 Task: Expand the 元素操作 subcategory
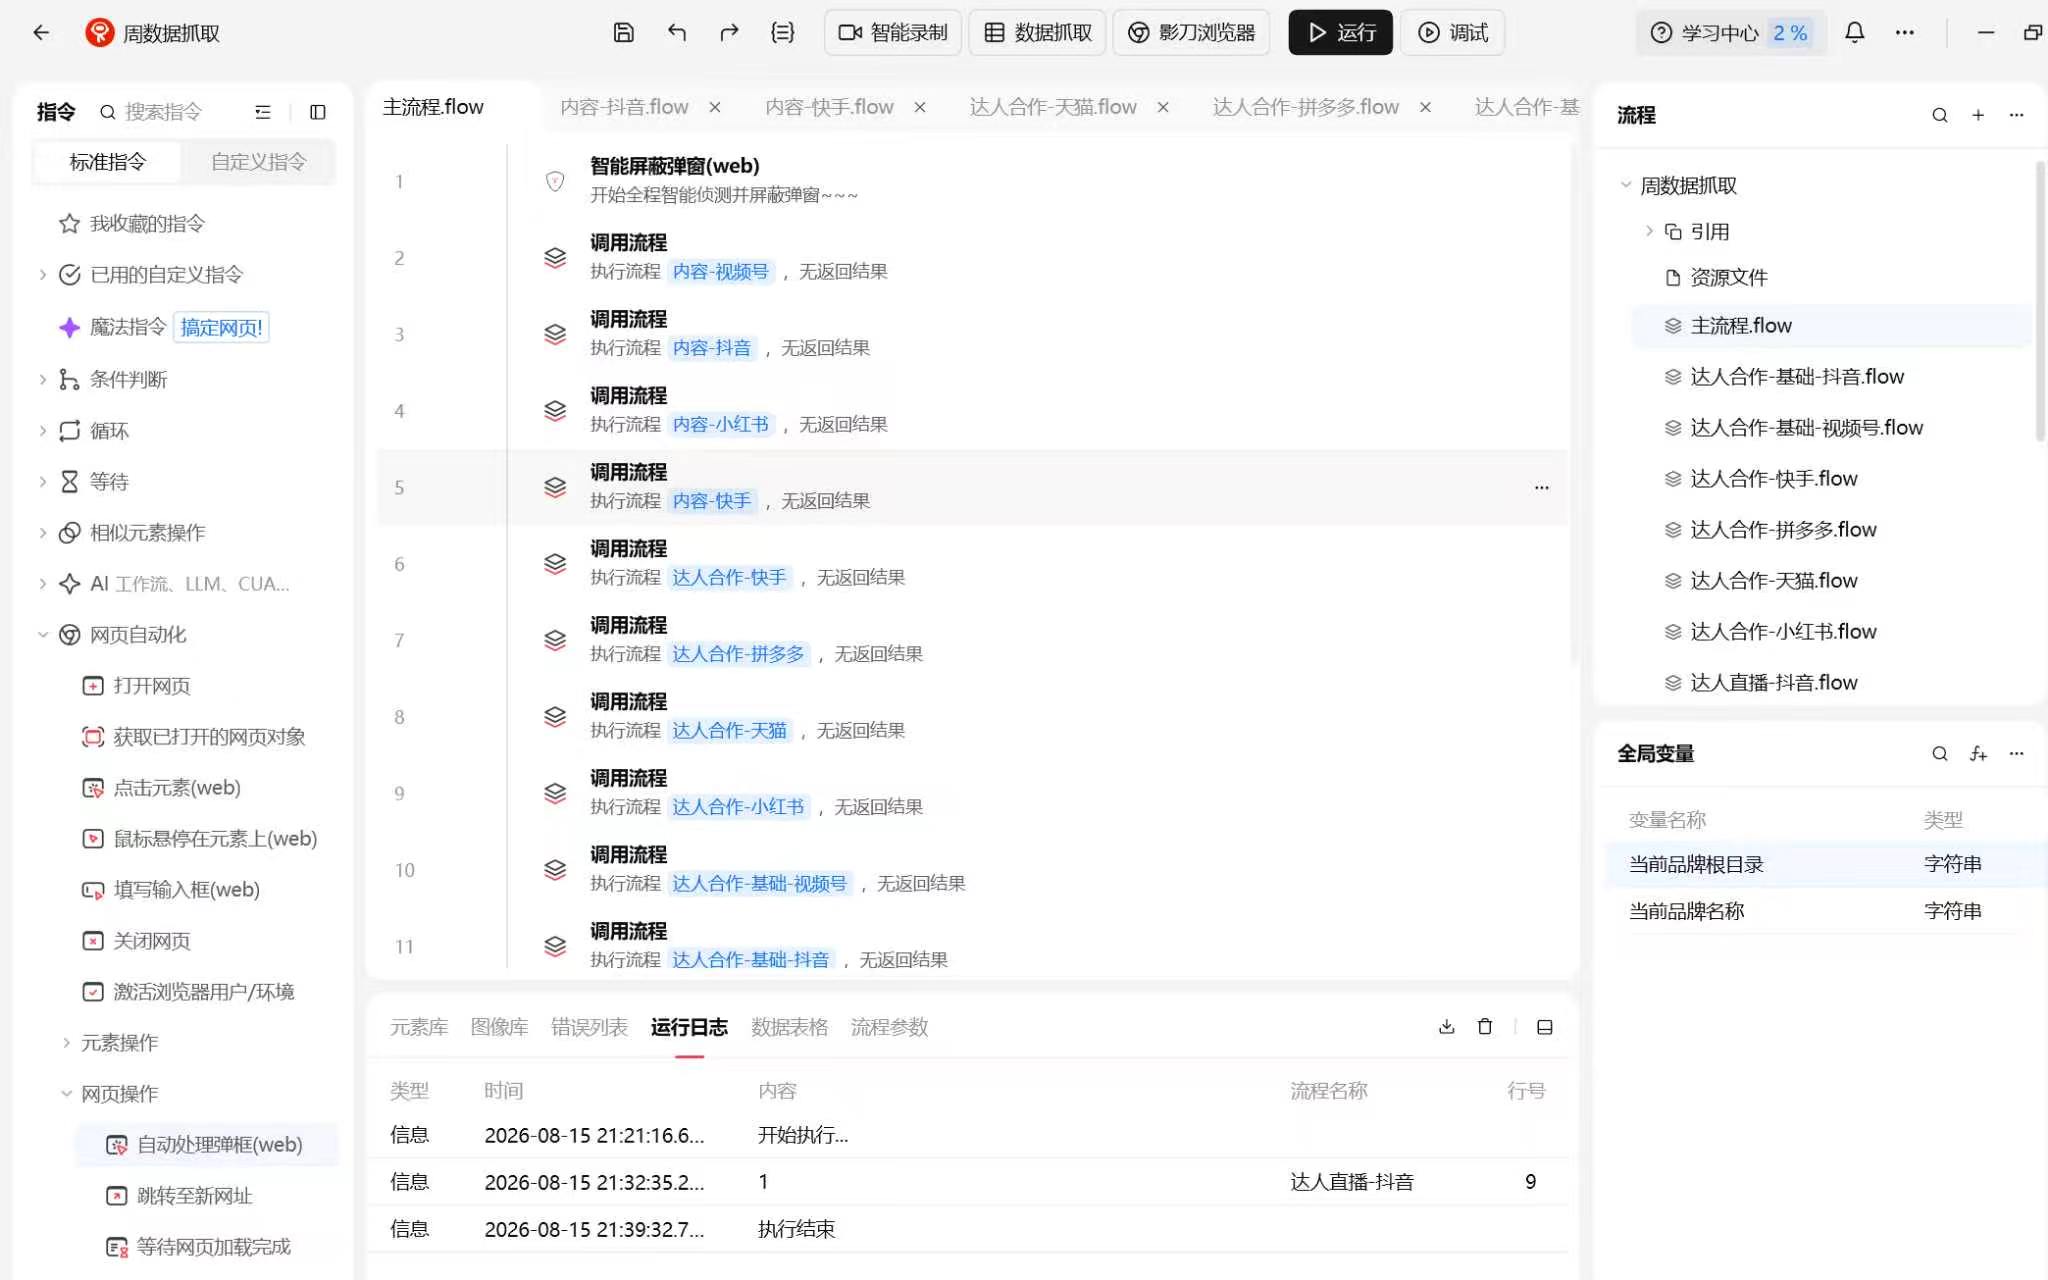tap(67, 1043)
